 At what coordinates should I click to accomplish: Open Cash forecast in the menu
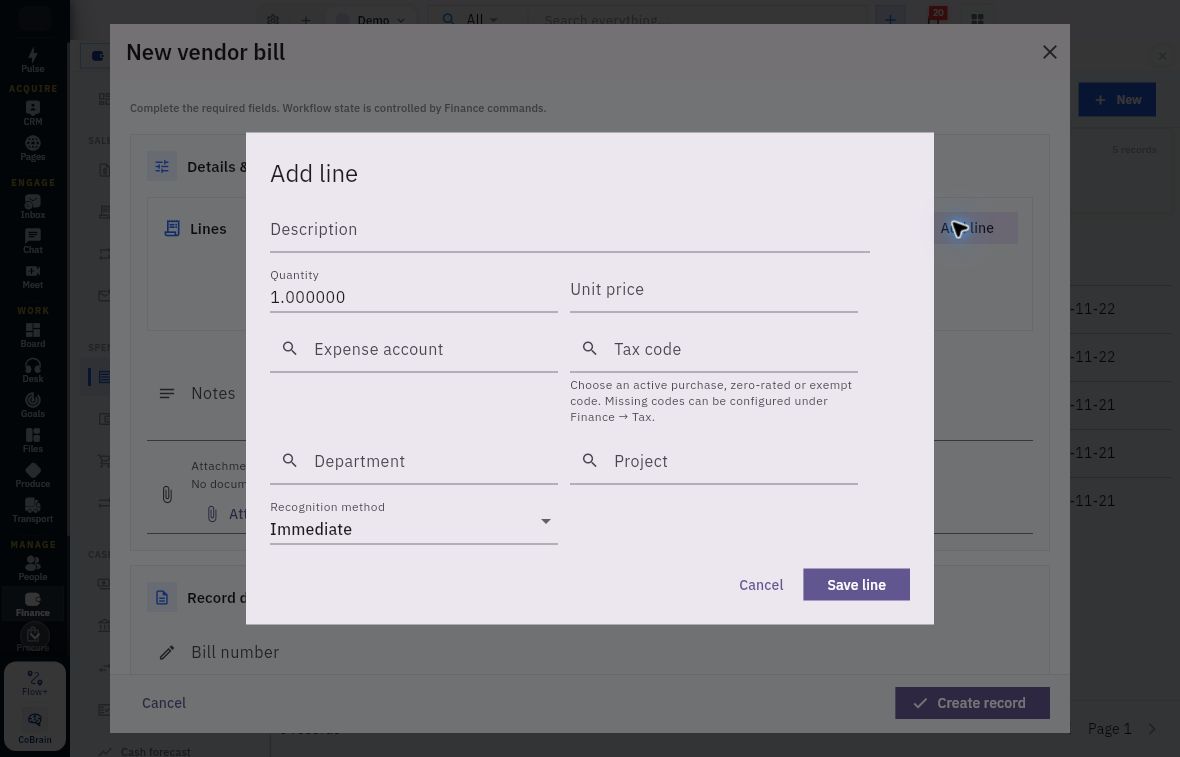click(146, 751)
